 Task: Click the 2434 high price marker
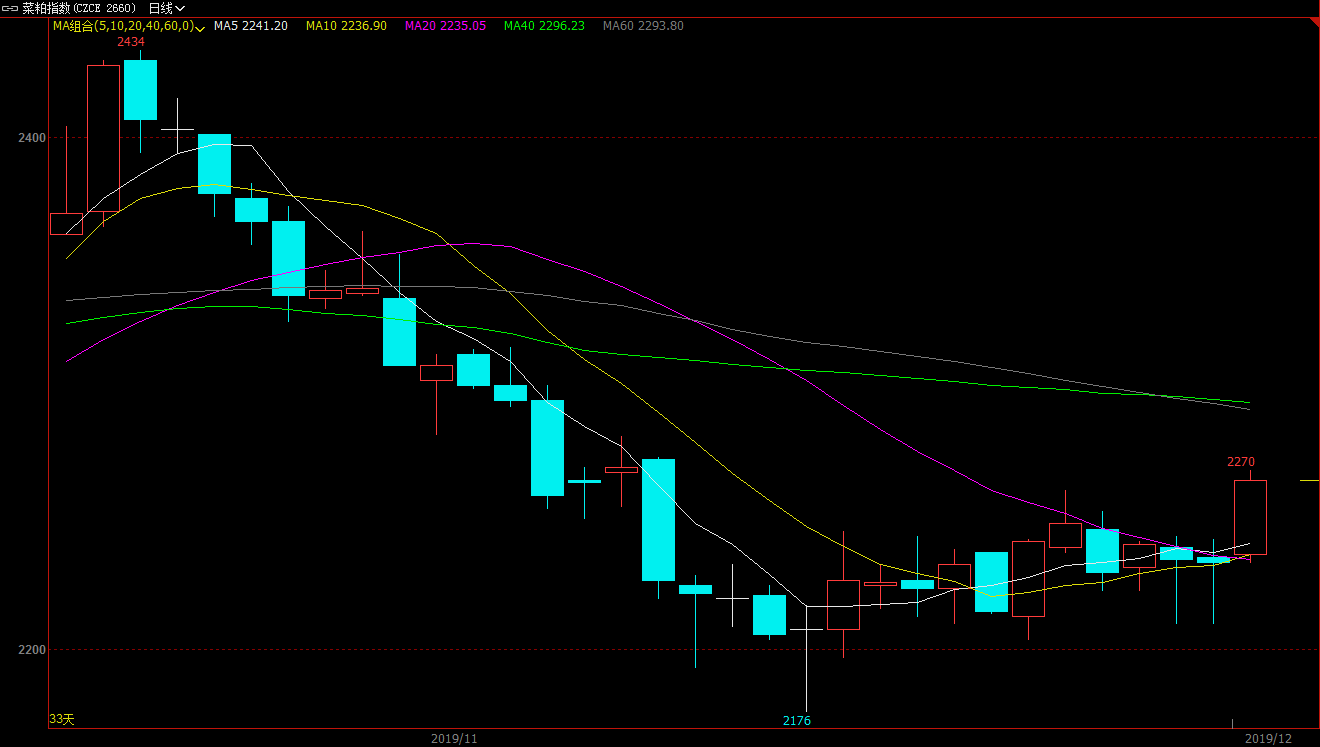coord(130,42)
